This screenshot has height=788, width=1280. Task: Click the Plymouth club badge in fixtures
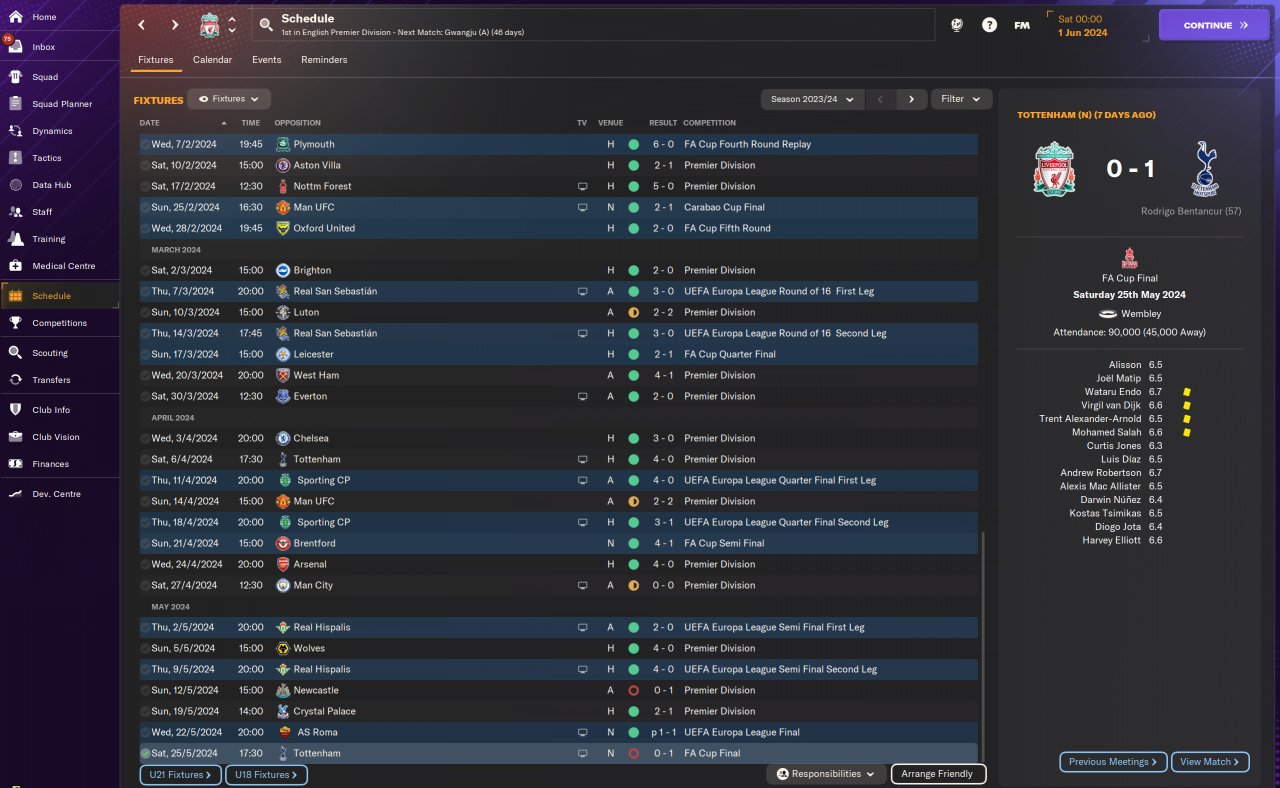(x=283, y=144)
